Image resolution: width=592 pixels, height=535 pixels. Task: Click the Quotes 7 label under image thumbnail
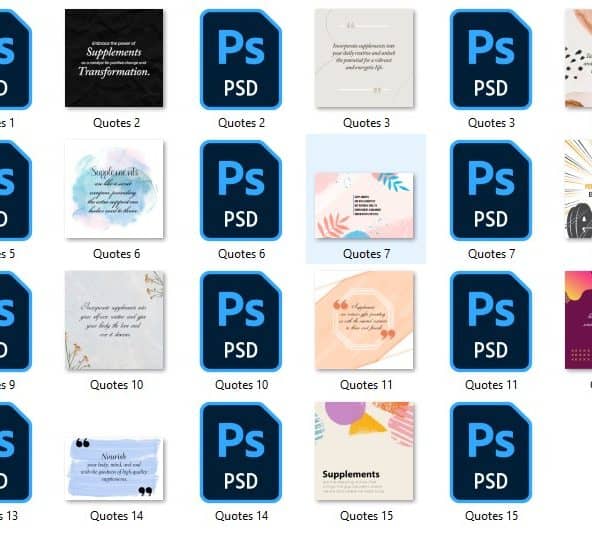point(366,254)
